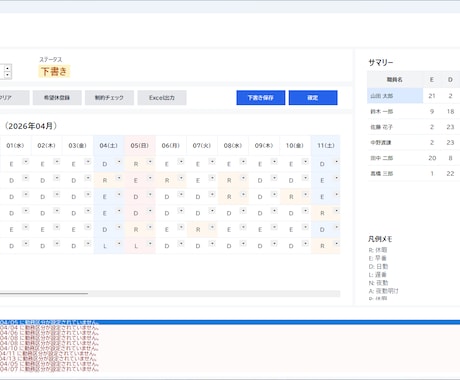Click the D column header in summary
Image resolution: width=460 pixels, height=380 pixels.
pos(450,80)
